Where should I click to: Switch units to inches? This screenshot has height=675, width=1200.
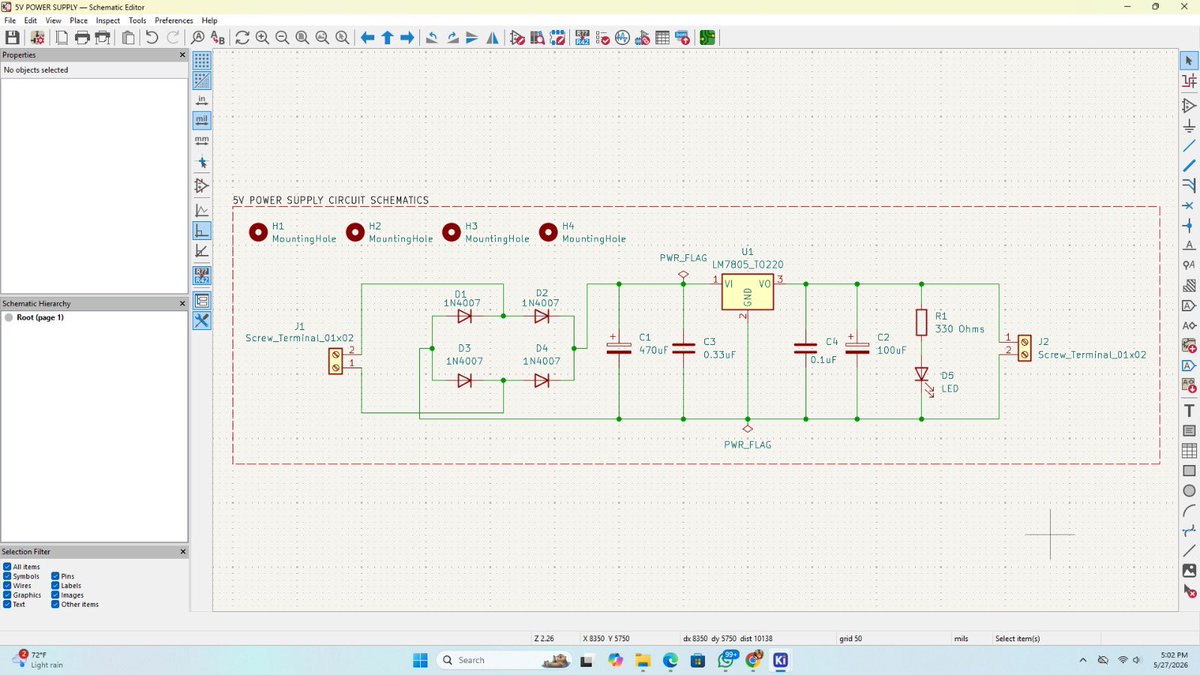point(201,99)
